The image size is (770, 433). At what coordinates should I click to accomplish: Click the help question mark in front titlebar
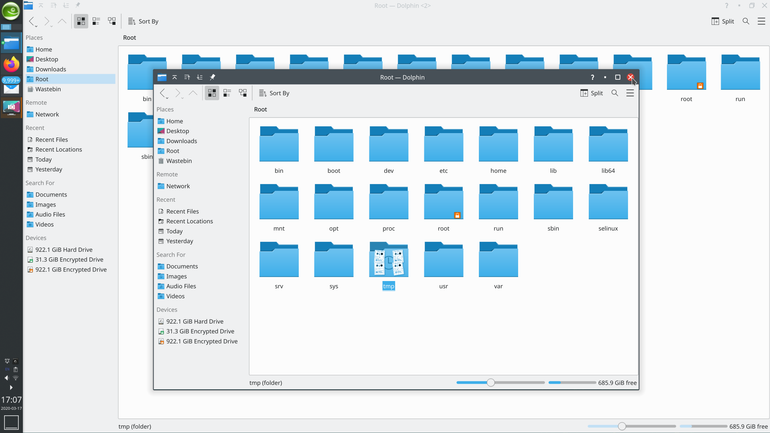coord(592,77)
